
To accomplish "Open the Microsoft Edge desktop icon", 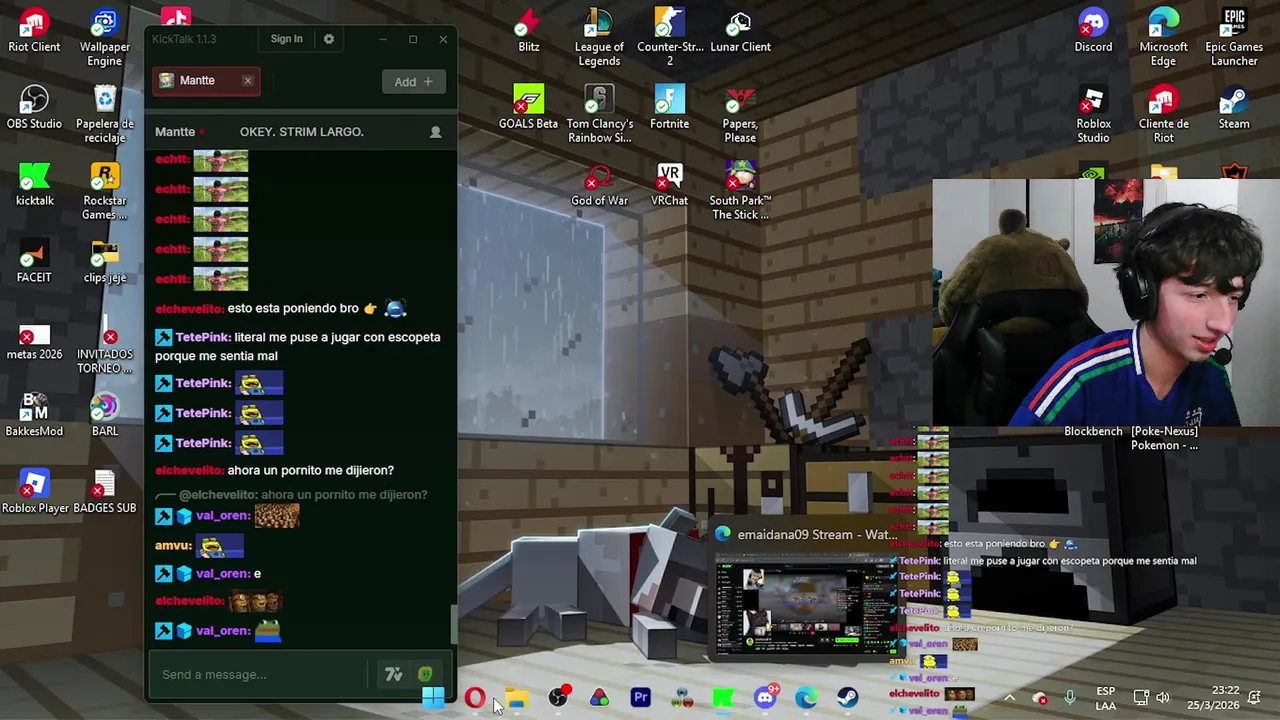I will [1163, 38].
